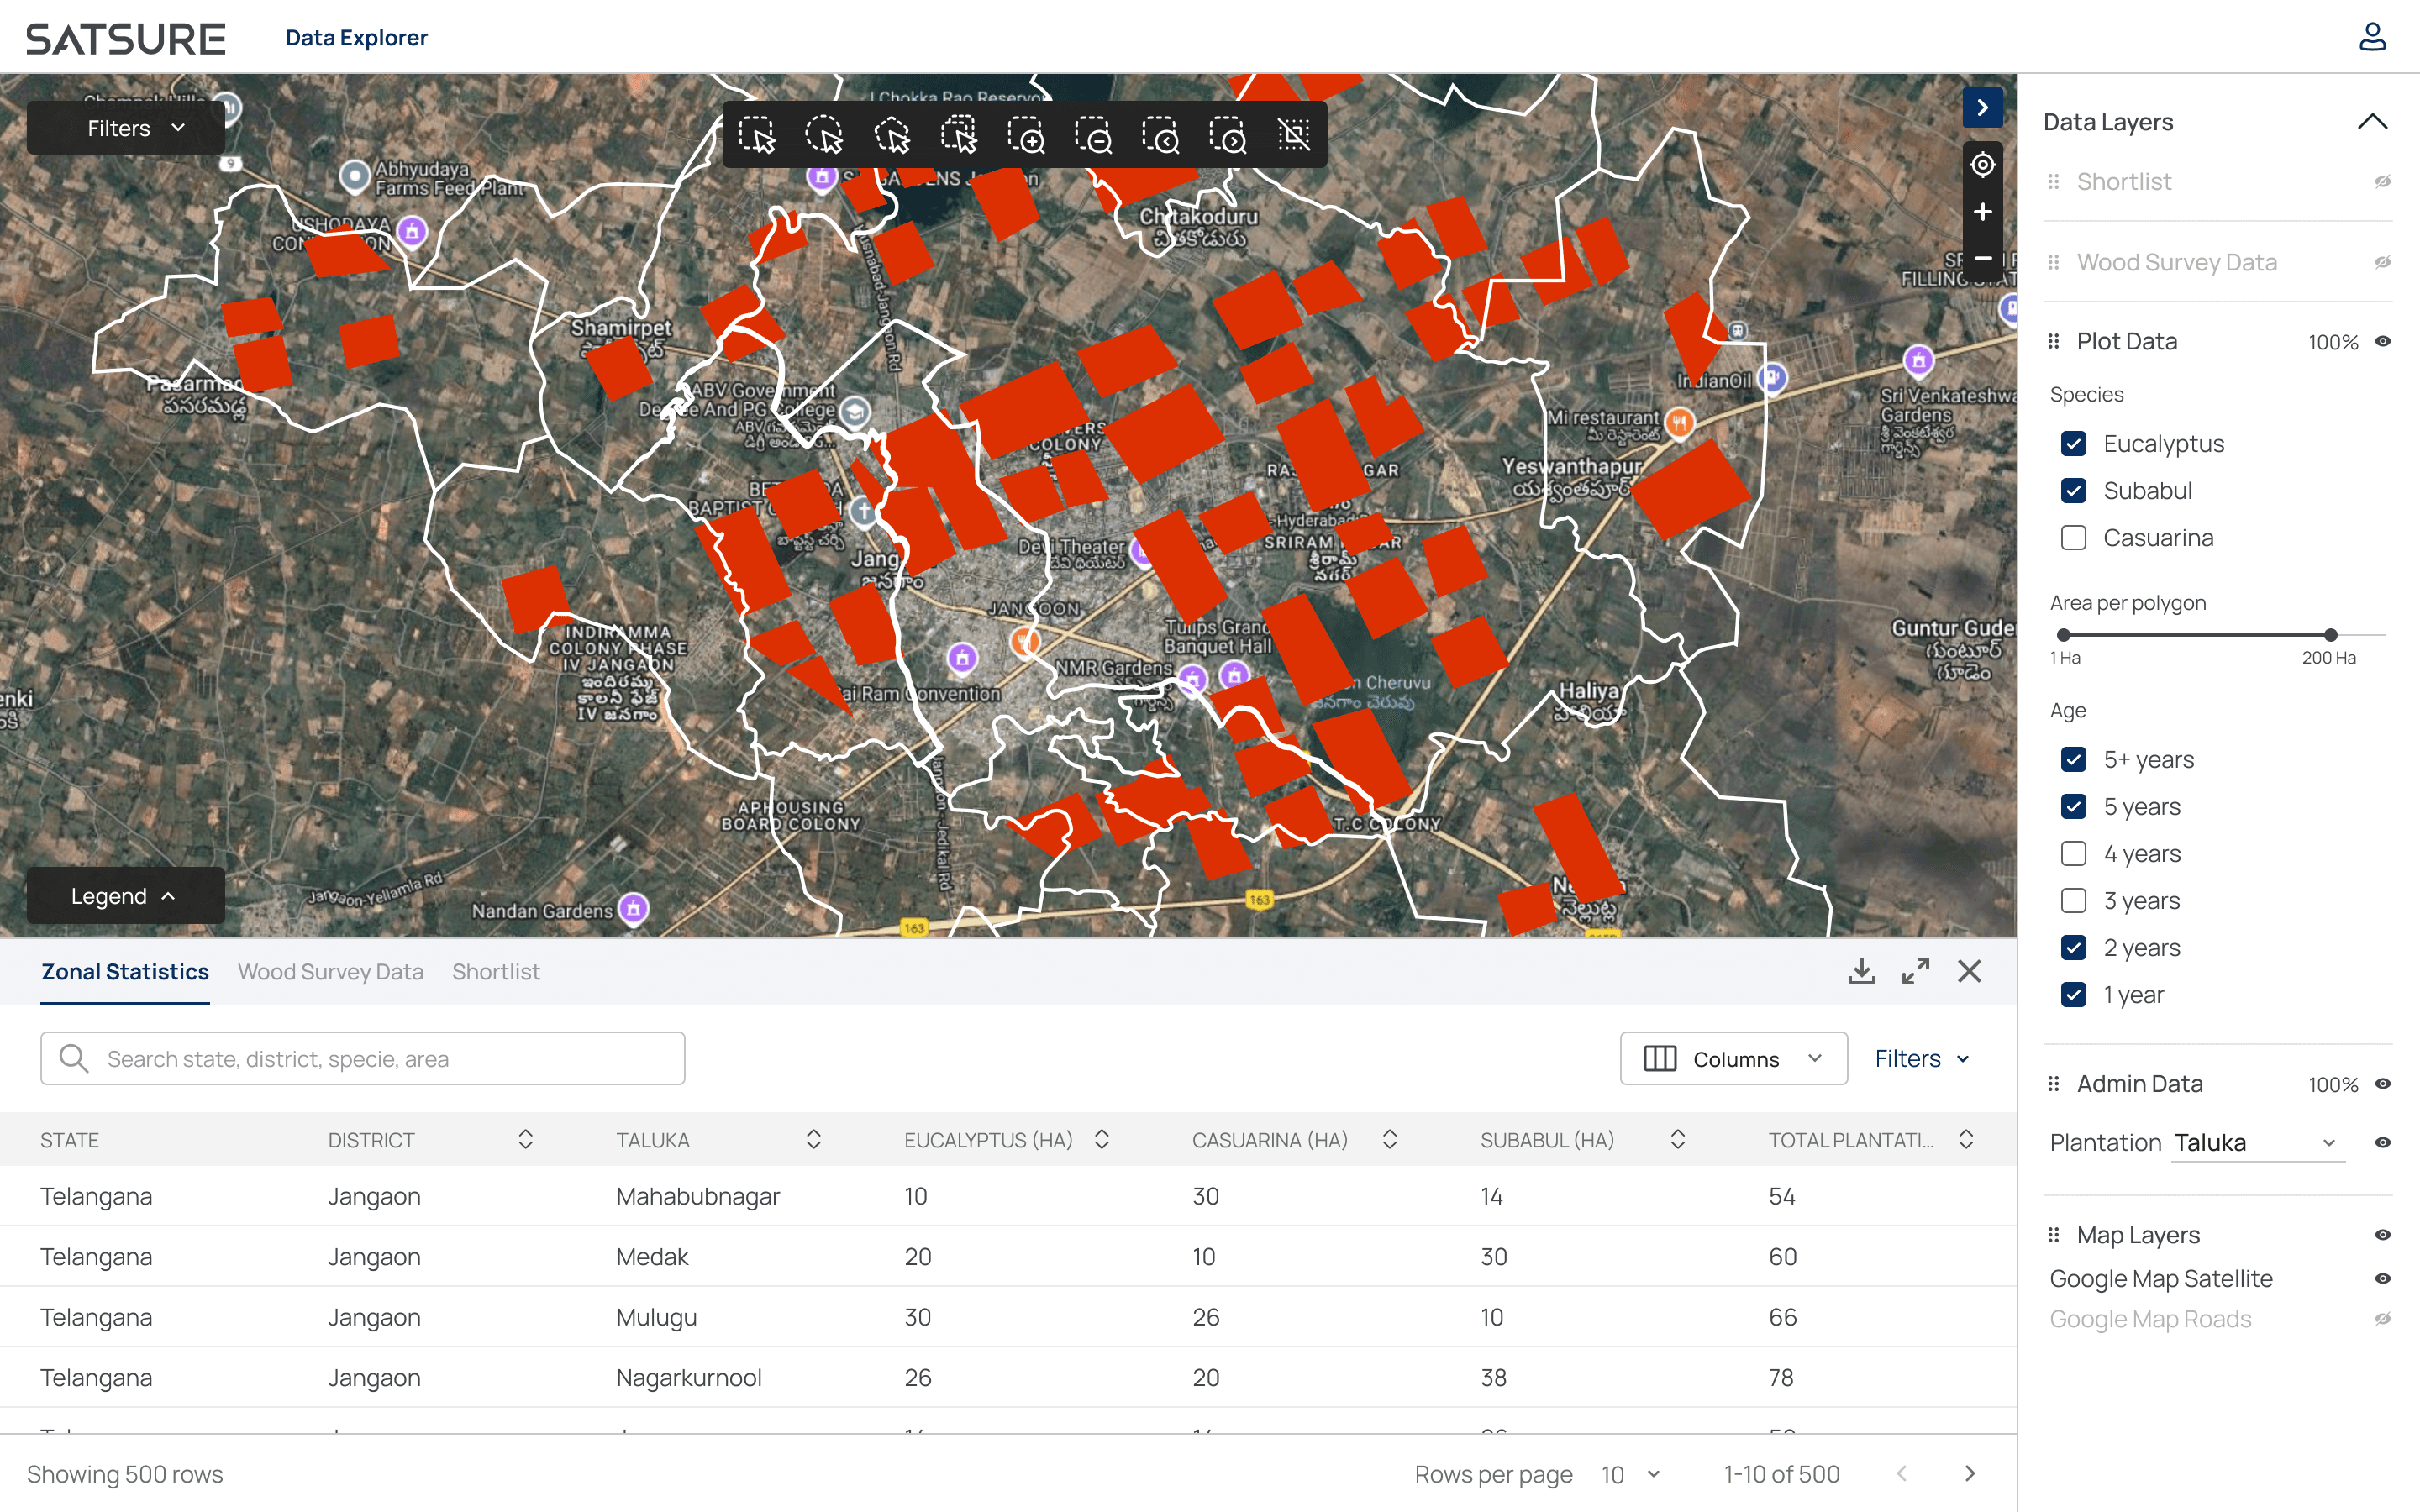
Task: Select the rectangle selection tool
Action: point(756,135)
